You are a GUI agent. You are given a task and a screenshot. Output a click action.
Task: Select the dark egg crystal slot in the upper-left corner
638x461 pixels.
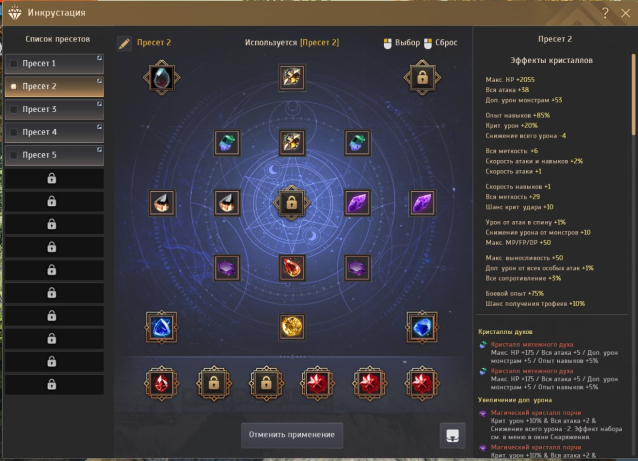click(x=162, y=77)
